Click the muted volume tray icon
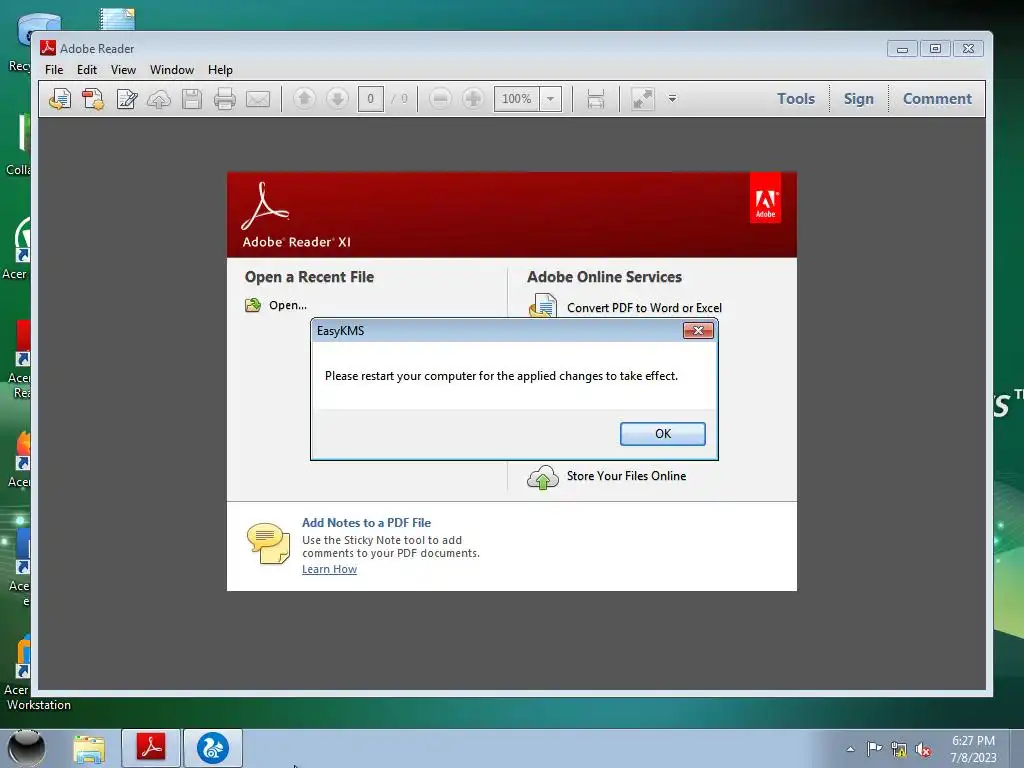Viewport: 1024px width, 768px height. coord(923,750)
